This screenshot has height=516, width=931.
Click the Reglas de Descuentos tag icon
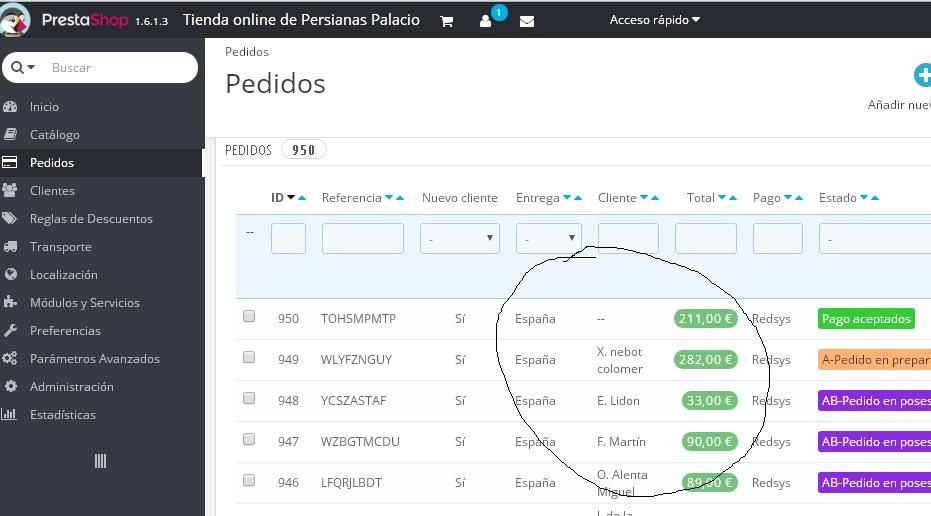coord(10,219)
